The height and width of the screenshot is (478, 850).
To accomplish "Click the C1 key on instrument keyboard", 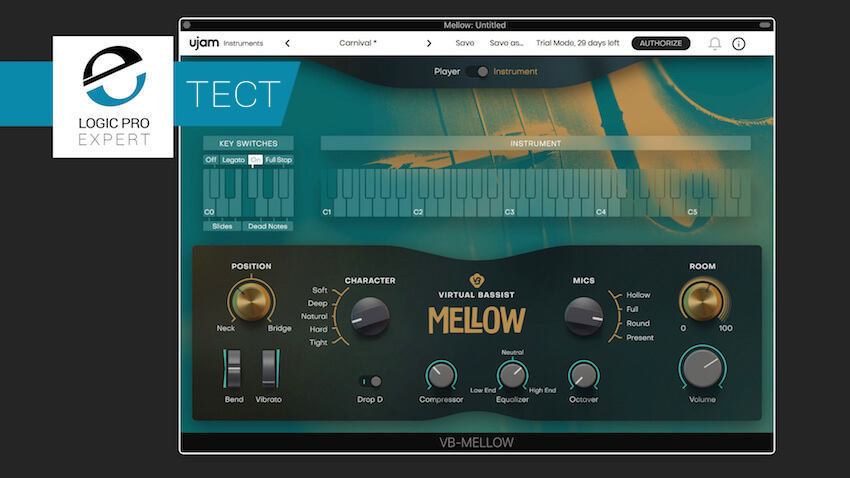I will coord(327,209).
